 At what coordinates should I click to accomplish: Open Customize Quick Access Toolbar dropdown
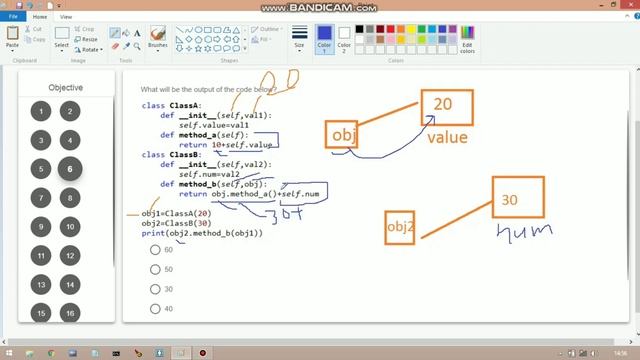59,6
